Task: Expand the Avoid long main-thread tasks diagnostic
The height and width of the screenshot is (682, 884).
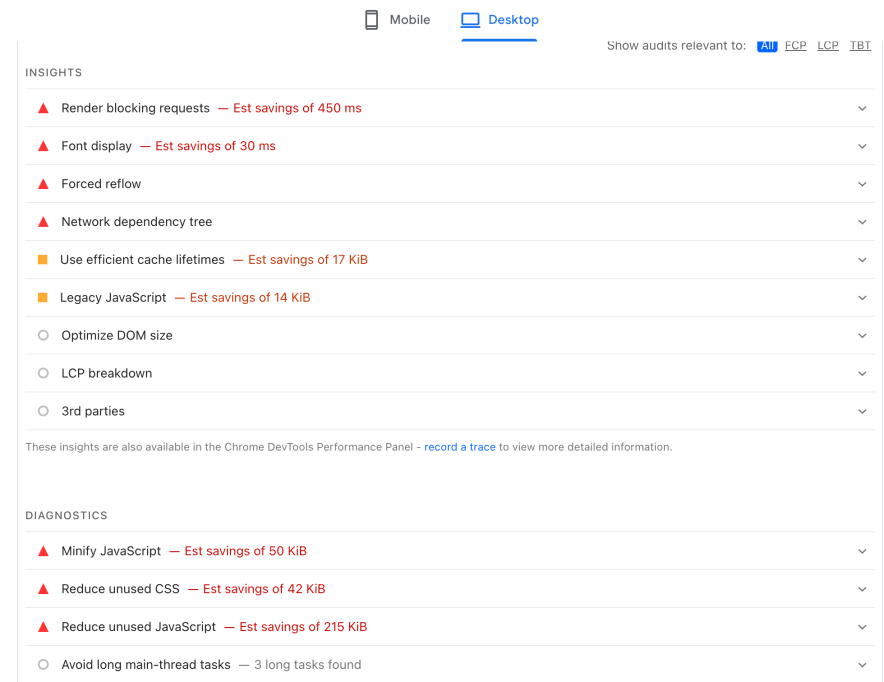Action: (862, 664)
